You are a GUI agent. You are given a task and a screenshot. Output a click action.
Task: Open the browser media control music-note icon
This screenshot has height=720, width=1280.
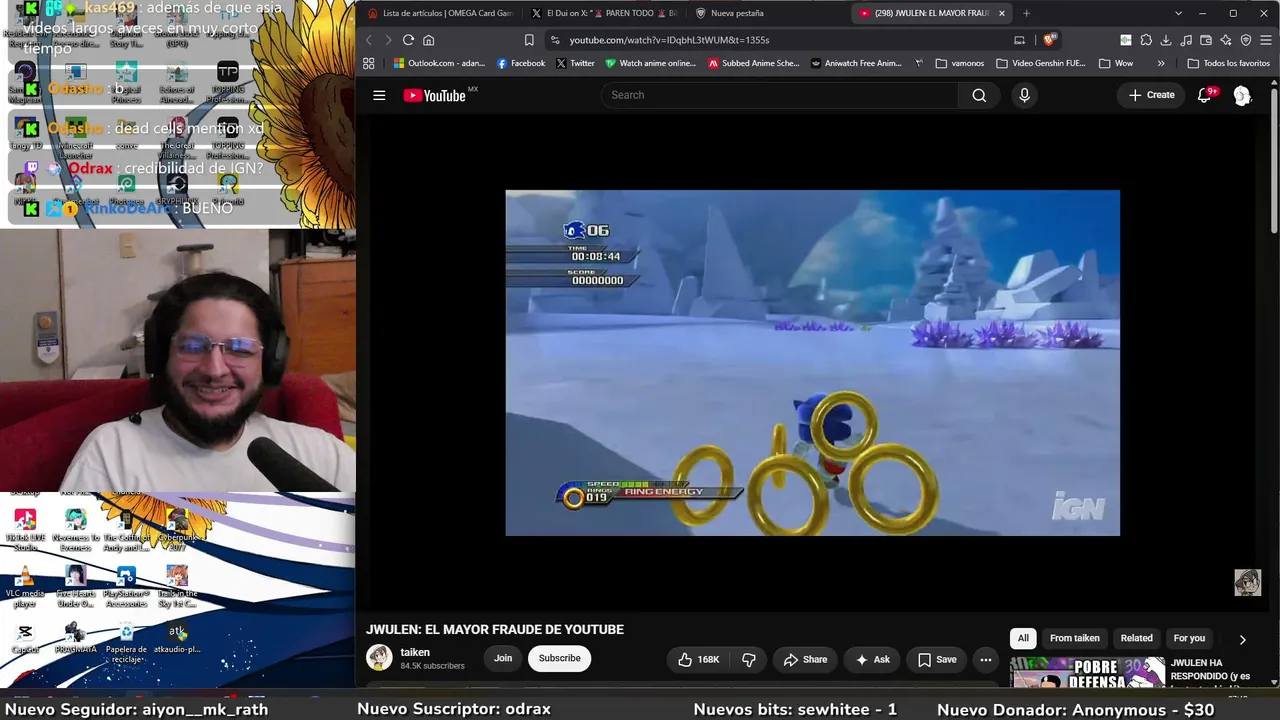(1186, 40)
